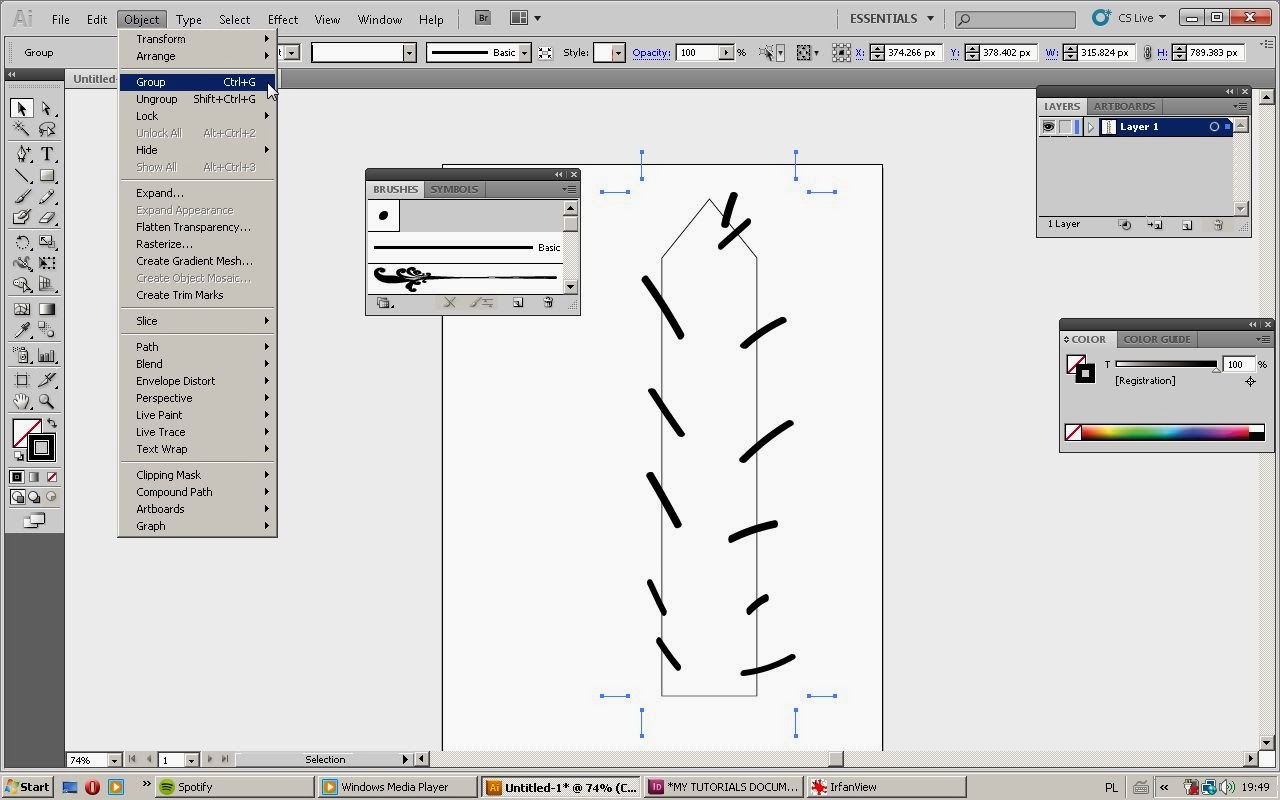1280x800 pixels.
Task: Select the Magic Wand tool
Action: [x=22, y=130]
